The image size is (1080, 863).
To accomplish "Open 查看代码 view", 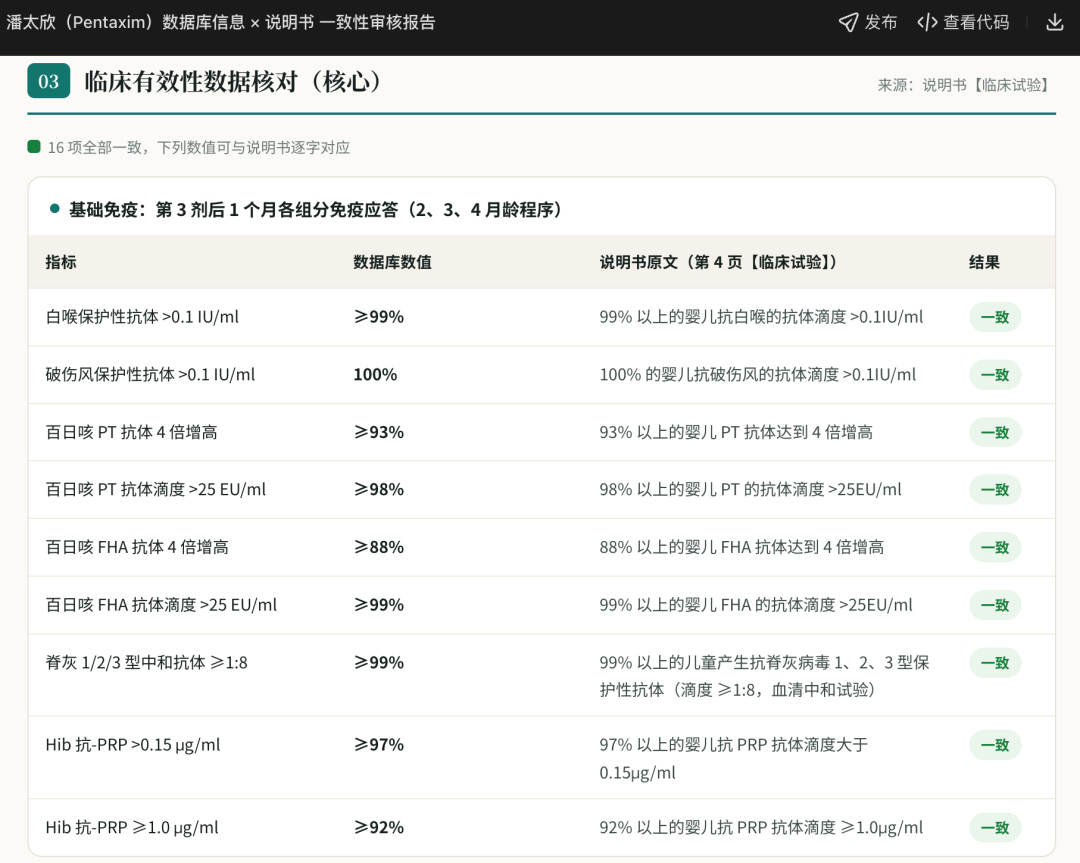I will click(963, 23).
